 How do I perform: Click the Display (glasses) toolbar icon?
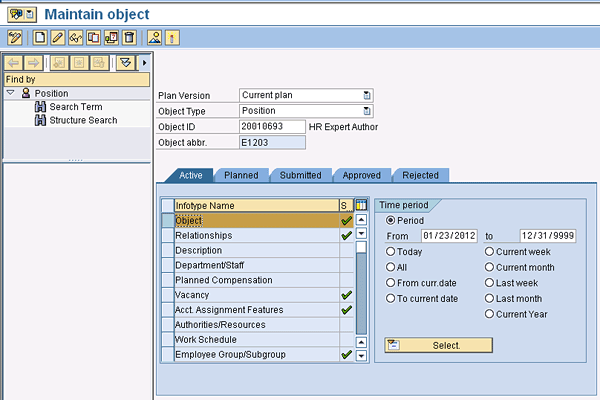click(75, 38)
